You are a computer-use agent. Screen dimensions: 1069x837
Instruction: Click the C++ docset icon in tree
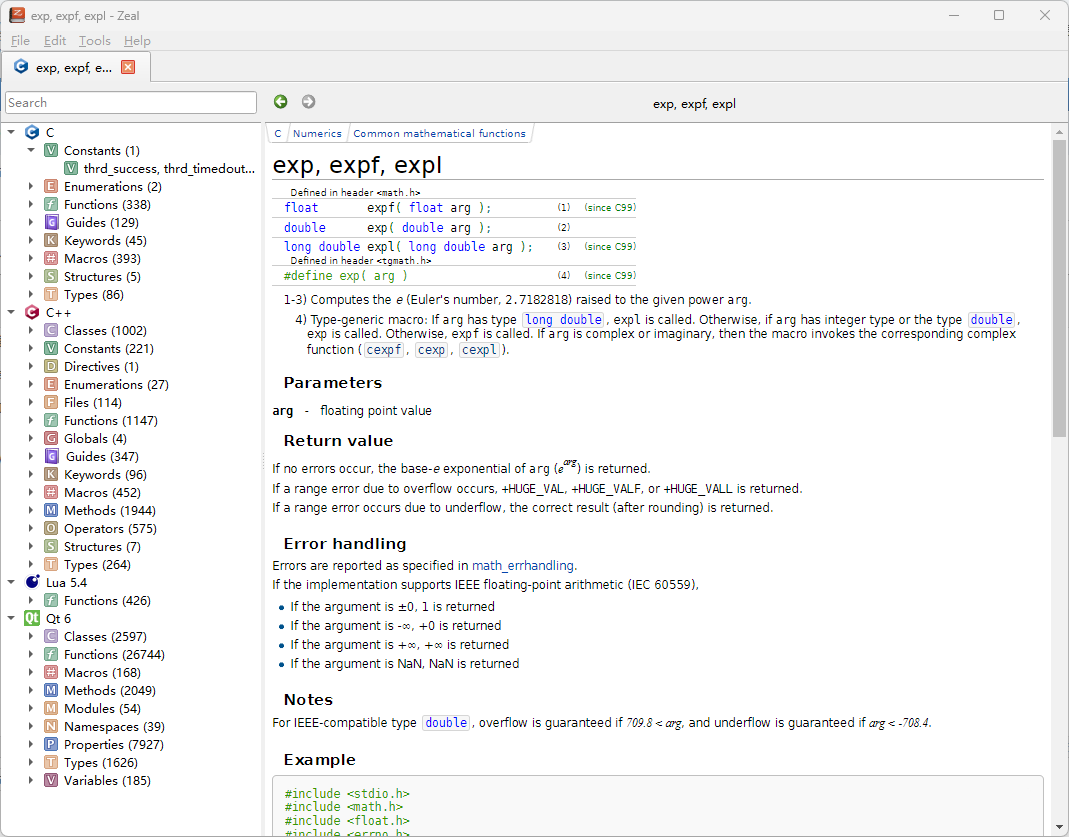(x=31, y=312)
